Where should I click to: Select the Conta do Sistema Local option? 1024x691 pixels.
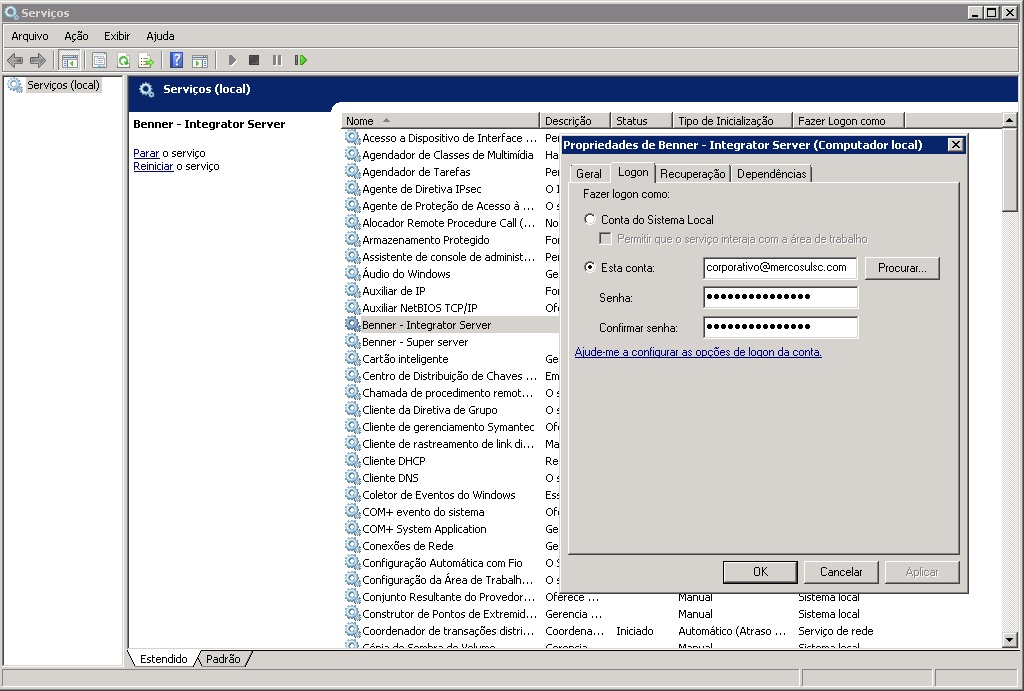point(589,219)
